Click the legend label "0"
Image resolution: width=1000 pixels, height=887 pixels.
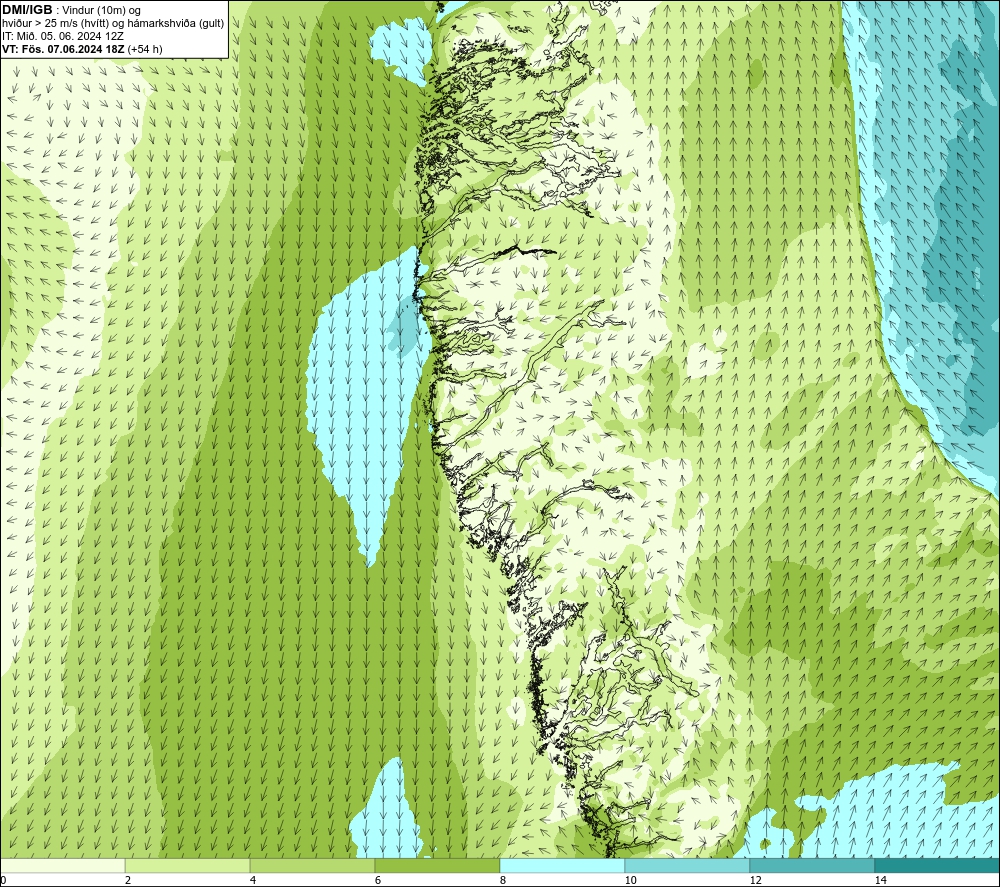[x=3, y=880]
